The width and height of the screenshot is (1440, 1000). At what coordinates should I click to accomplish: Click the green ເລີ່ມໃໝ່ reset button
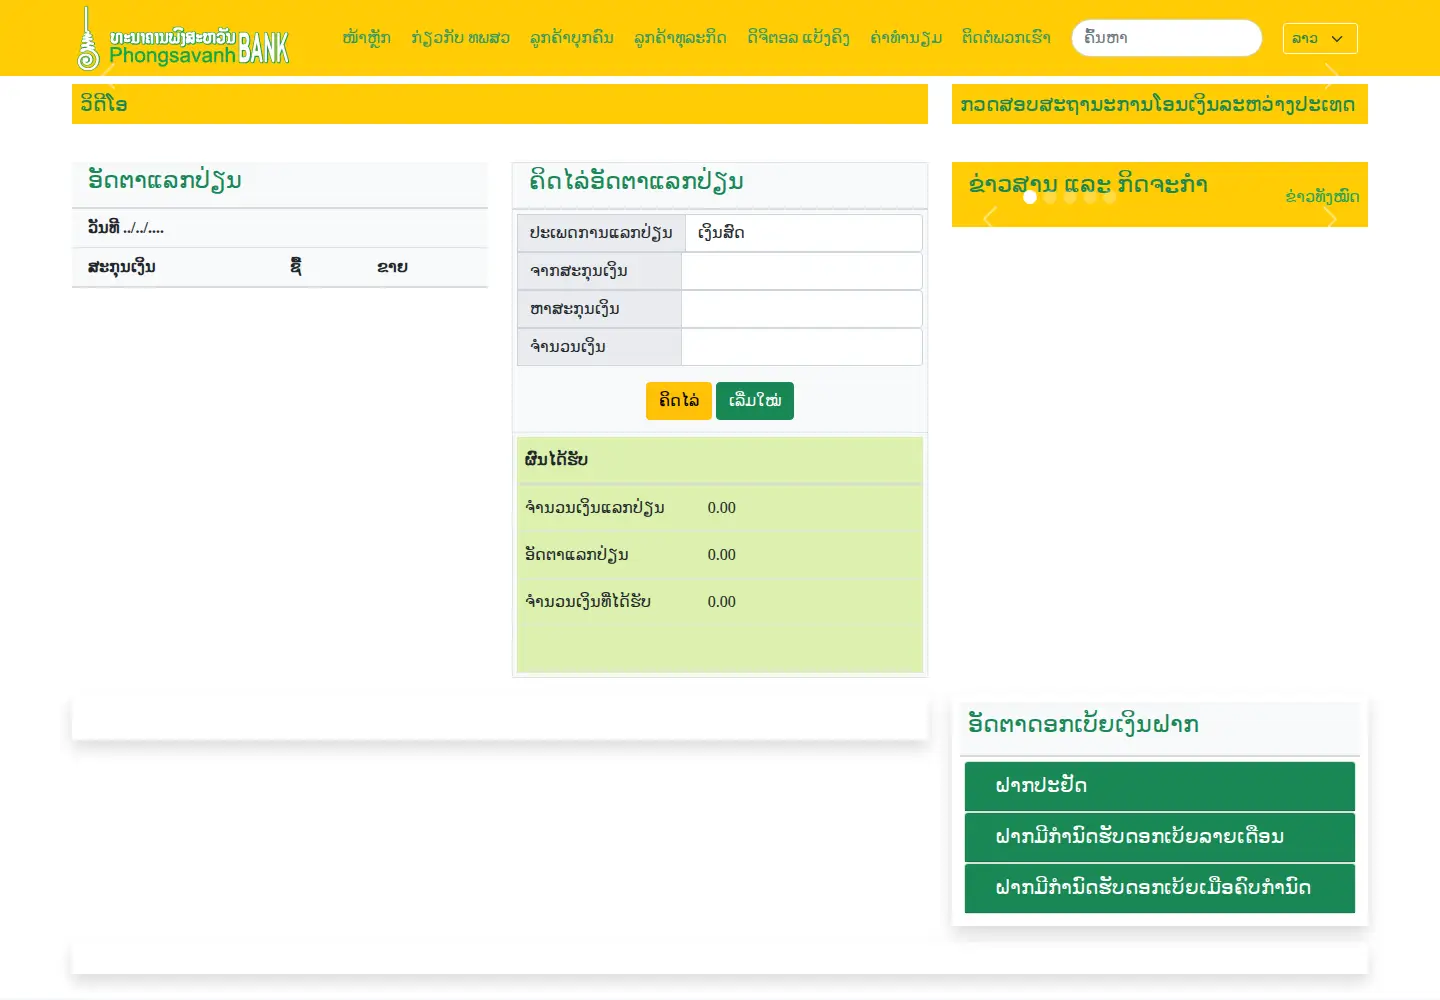coord(755,401)
